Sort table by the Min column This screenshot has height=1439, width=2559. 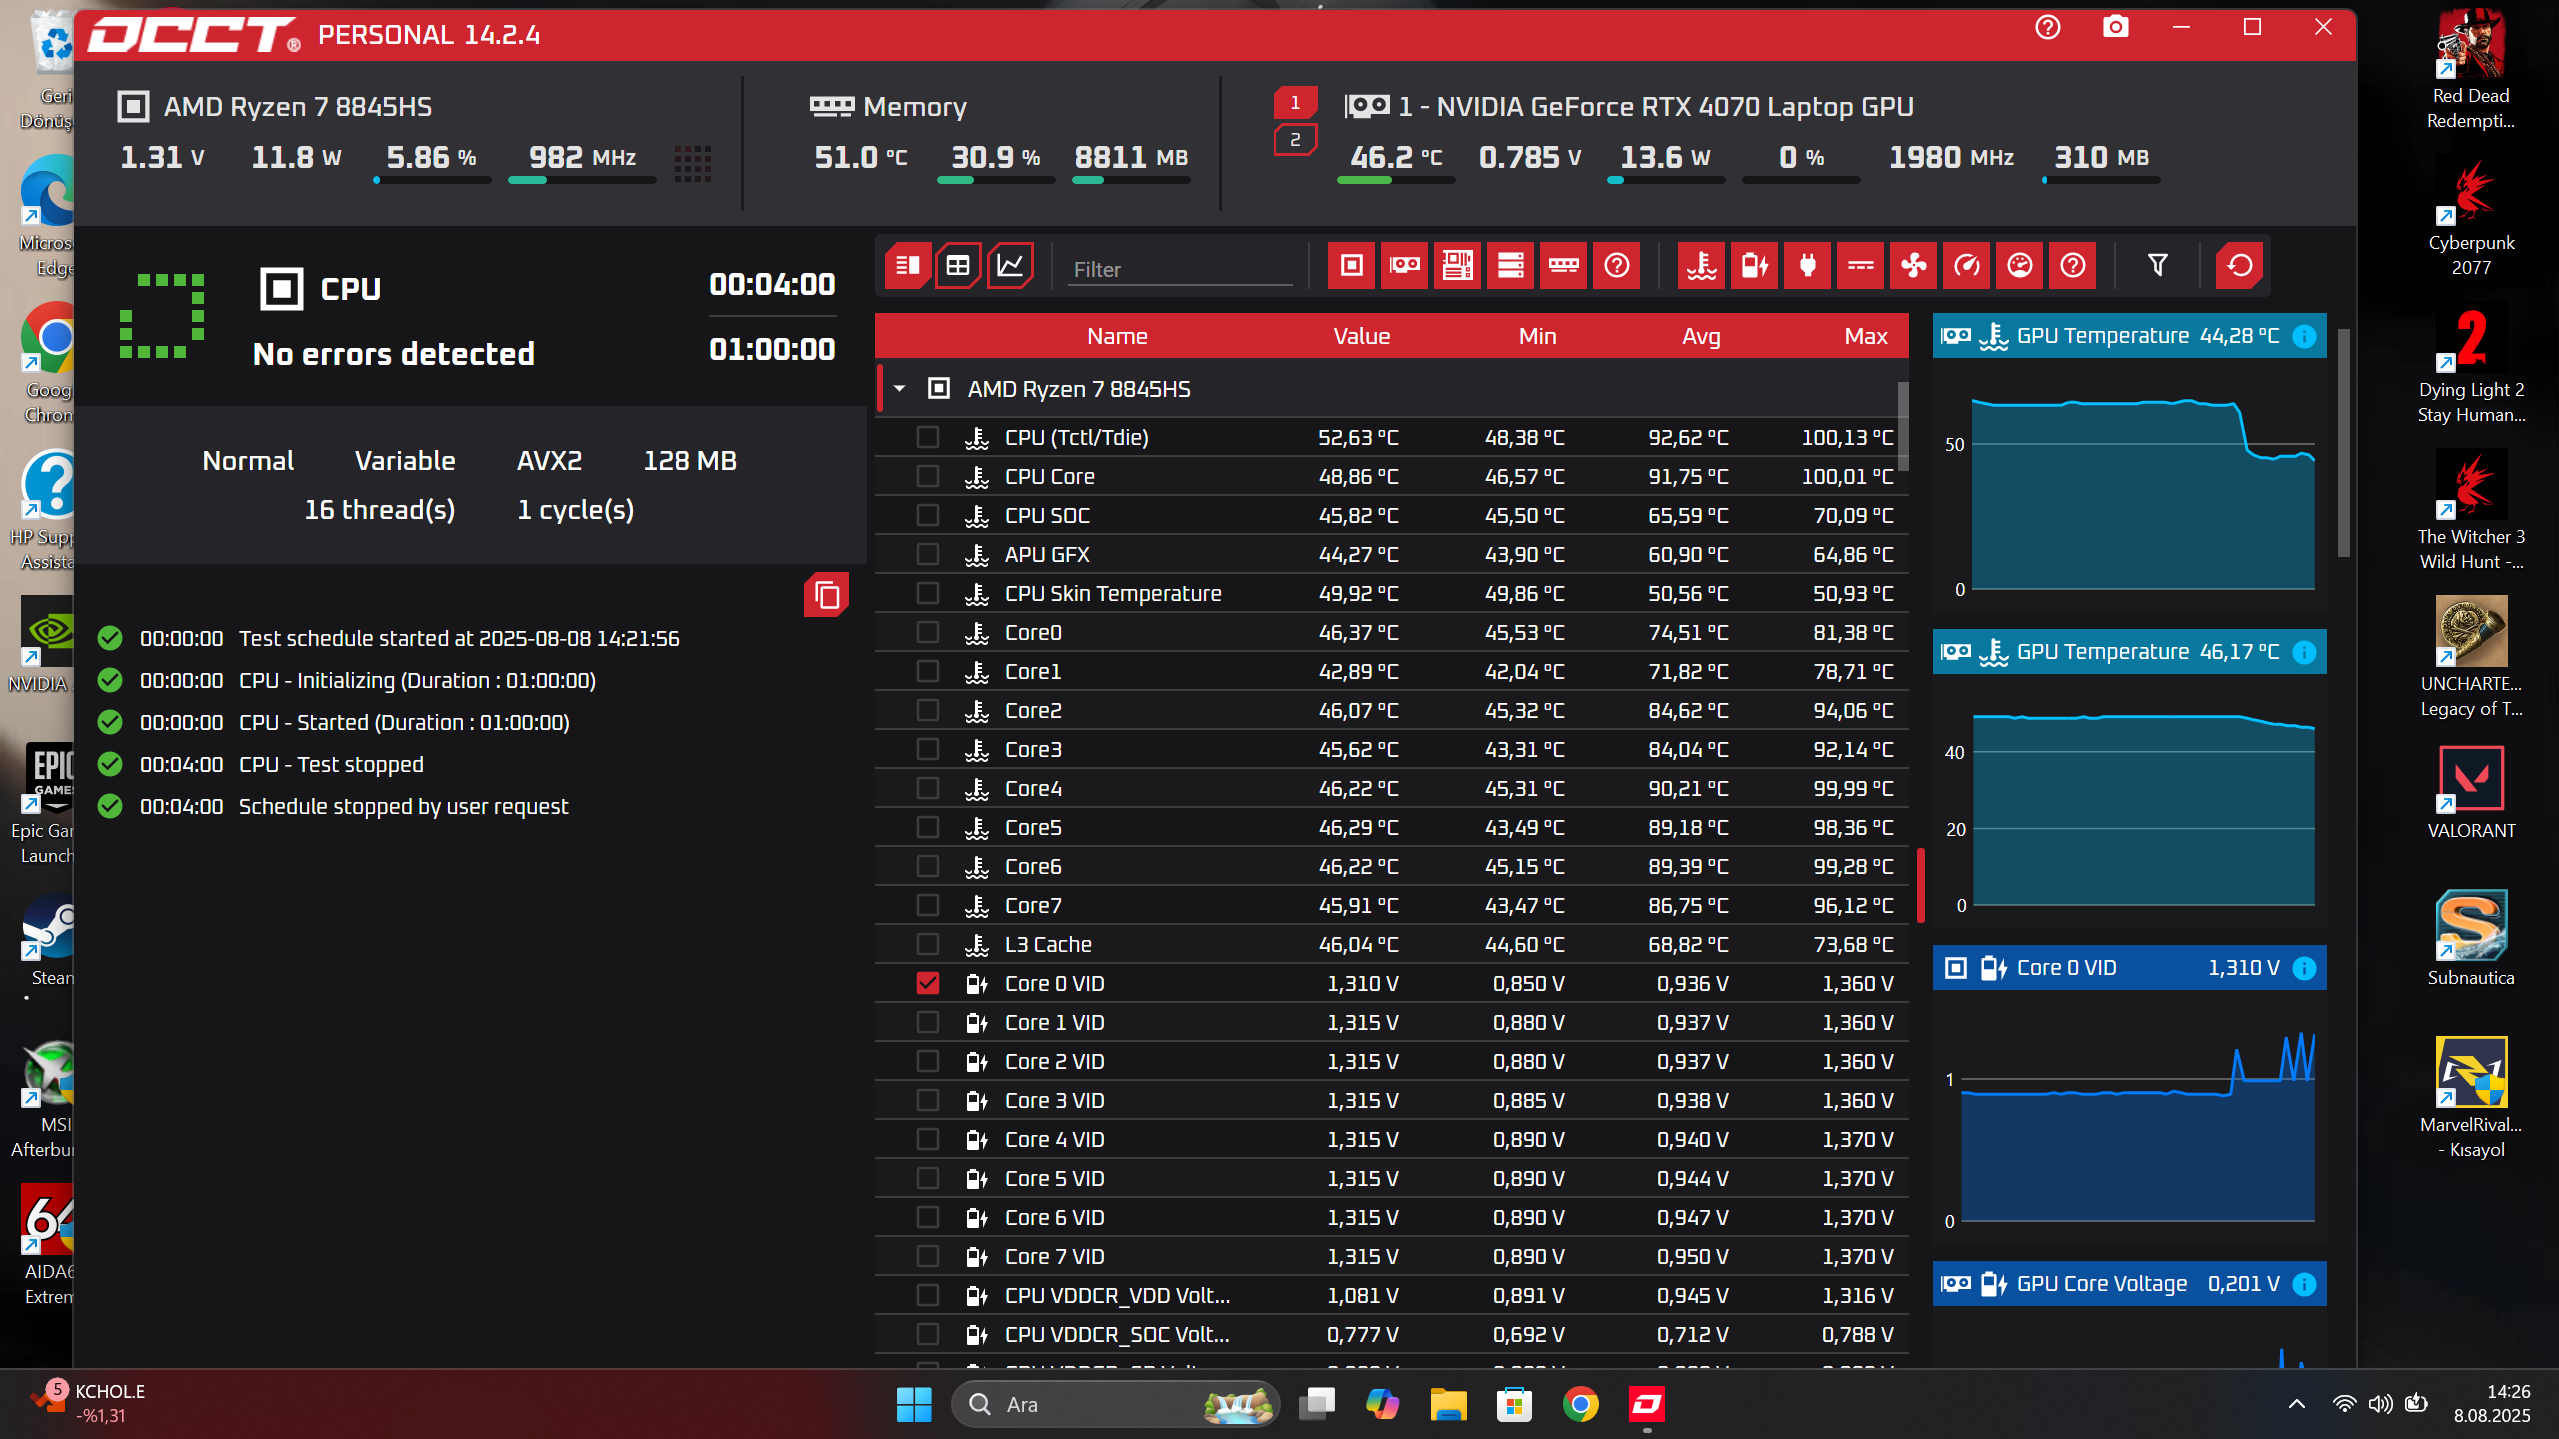(x=1537, y=336)
